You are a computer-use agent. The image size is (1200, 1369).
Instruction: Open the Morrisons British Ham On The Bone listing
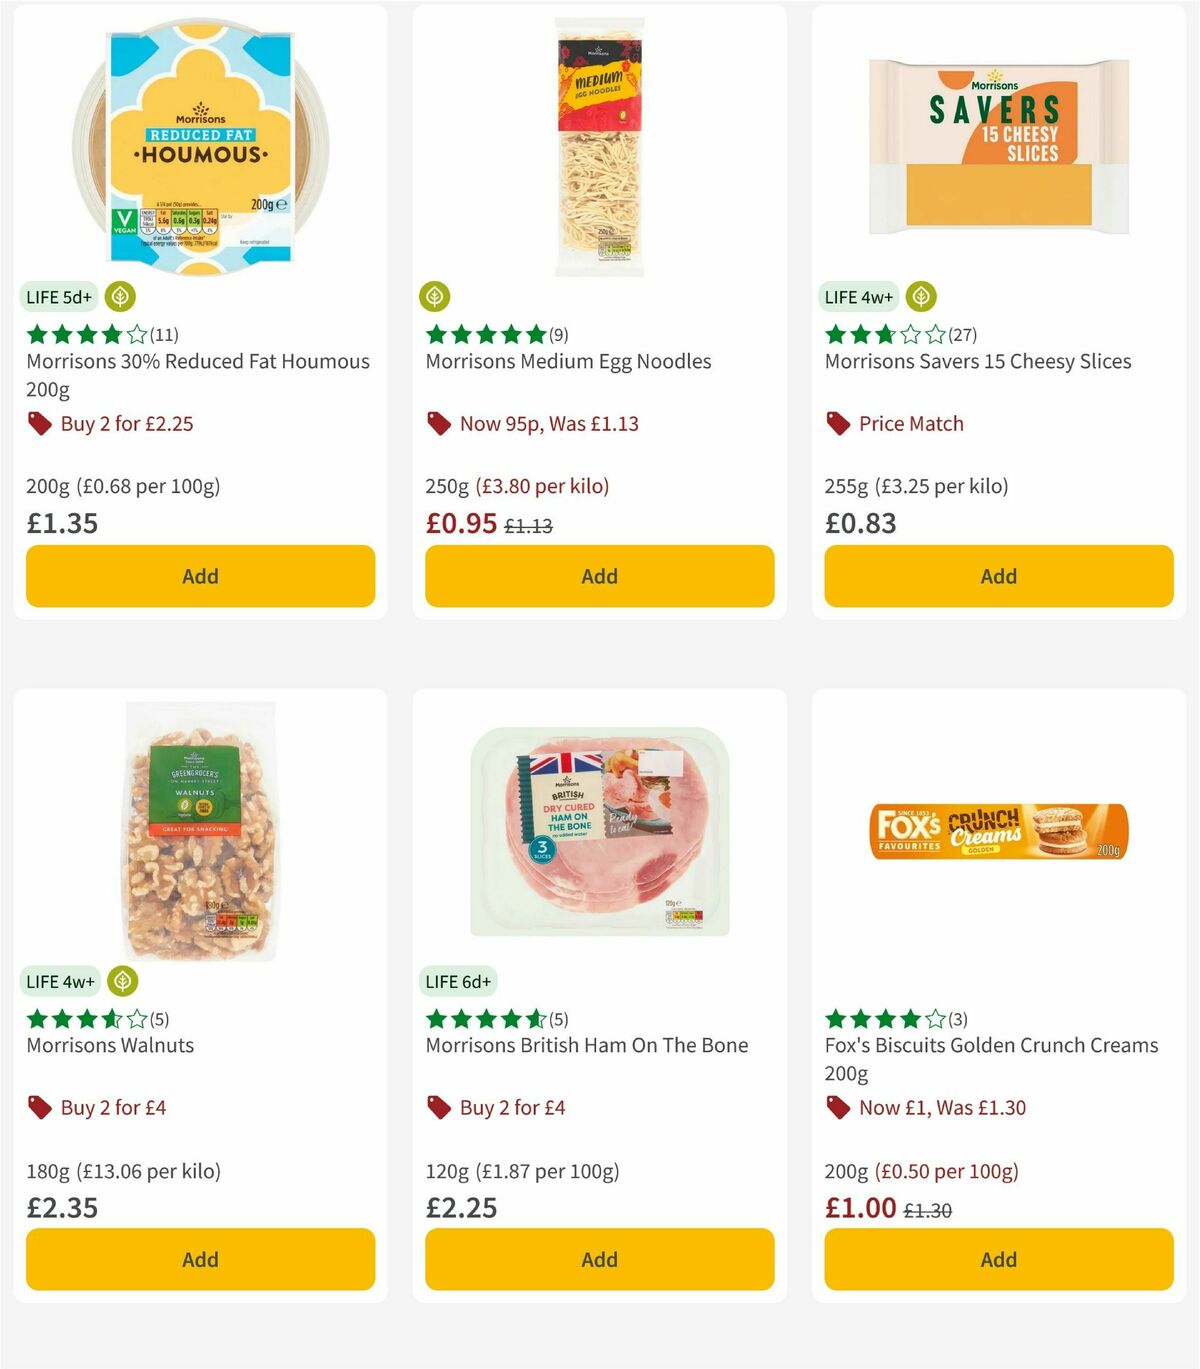point(588,1045)
